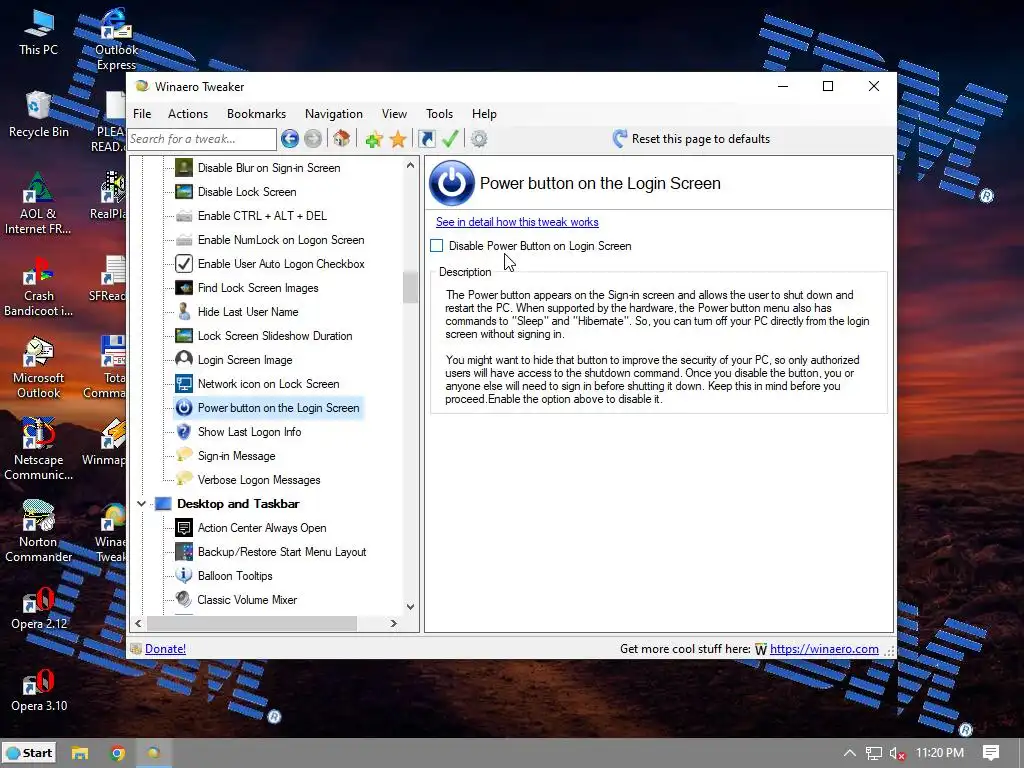Open the View menu
This screenshot has width=1024, height=768.
coord(394,114)
